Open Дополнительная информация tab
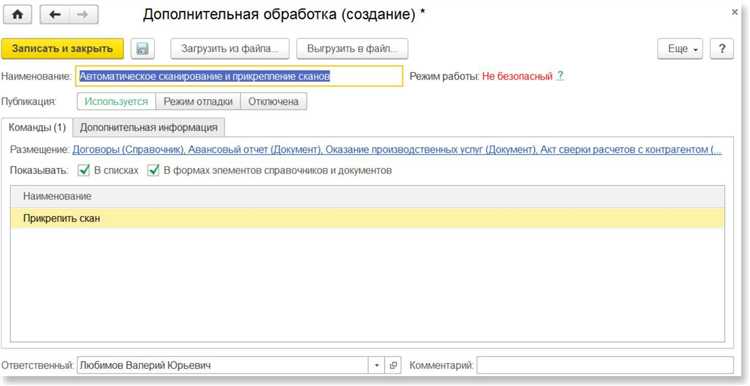The image size is (750, 386). [148, 128]
